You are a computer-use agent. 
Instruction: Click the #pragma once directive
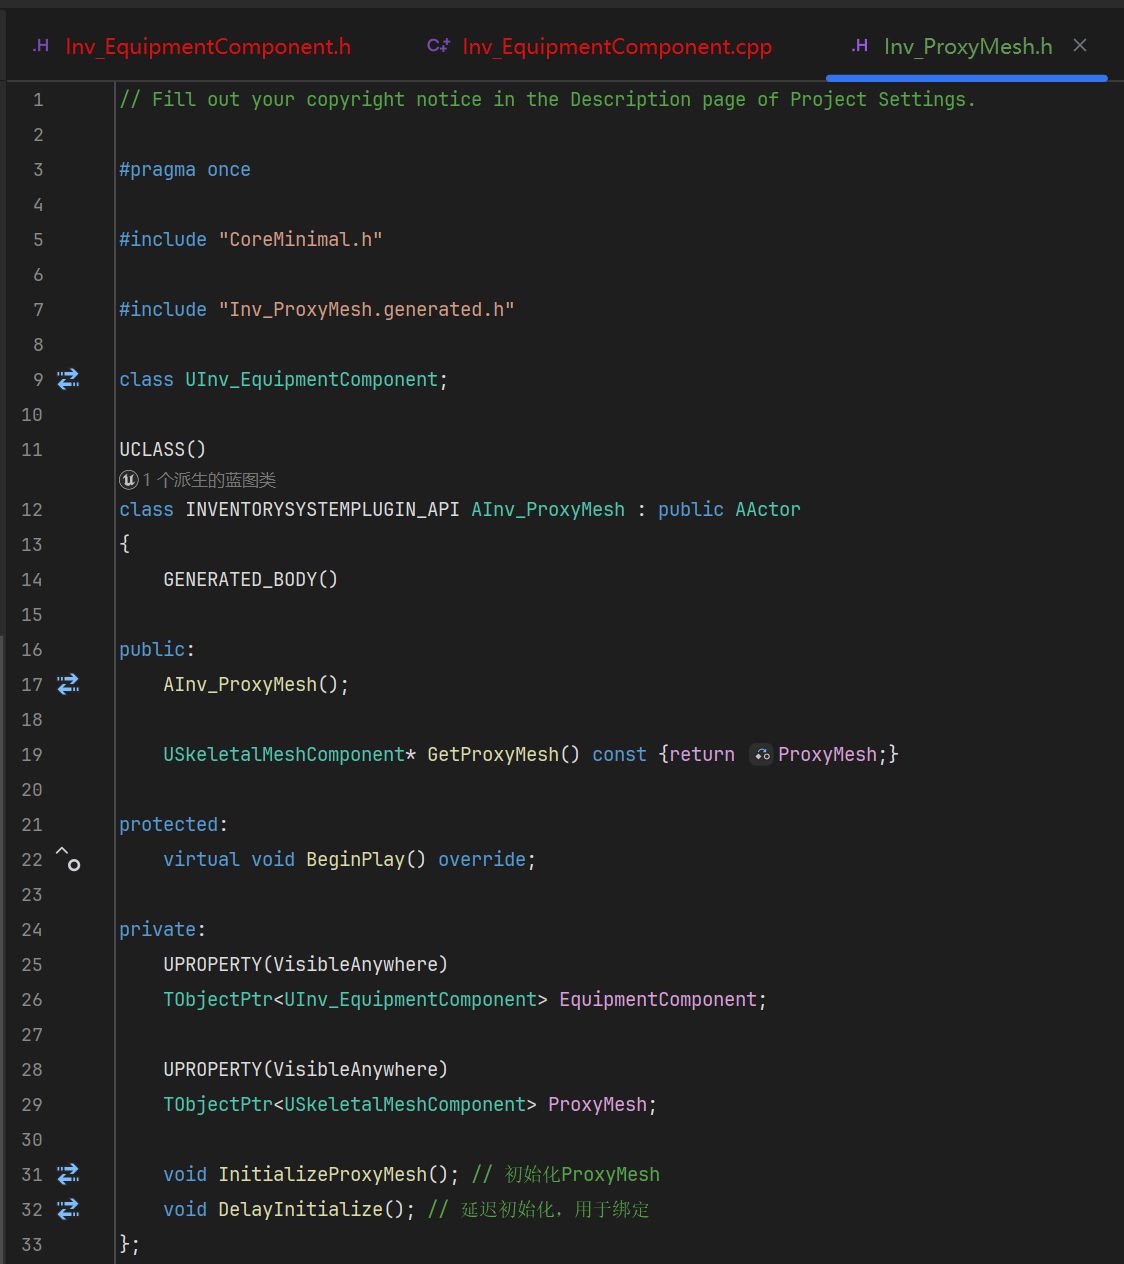click(x=185, y=170)
